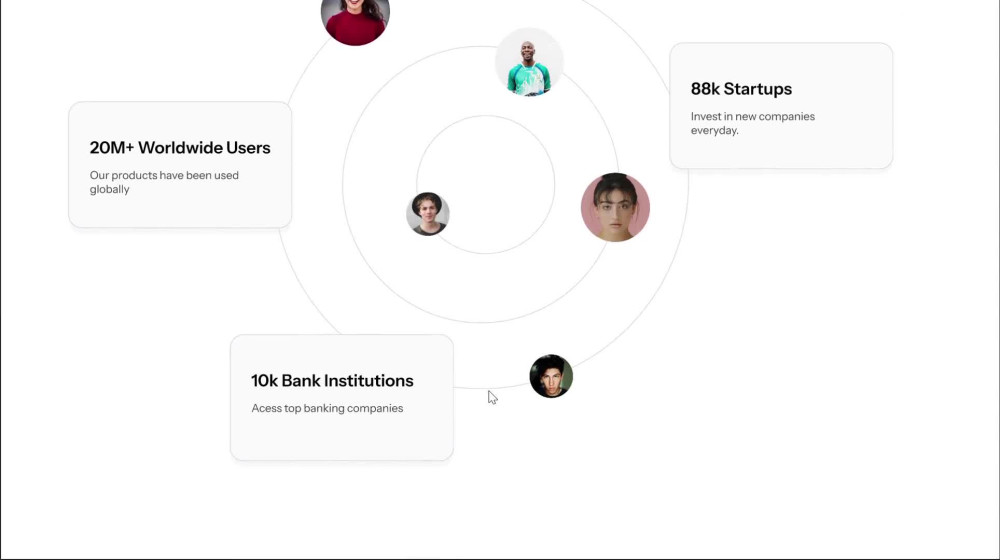1000x560 pixels.
Task: Click the woman in red sweater avatar
Action: 355,18
